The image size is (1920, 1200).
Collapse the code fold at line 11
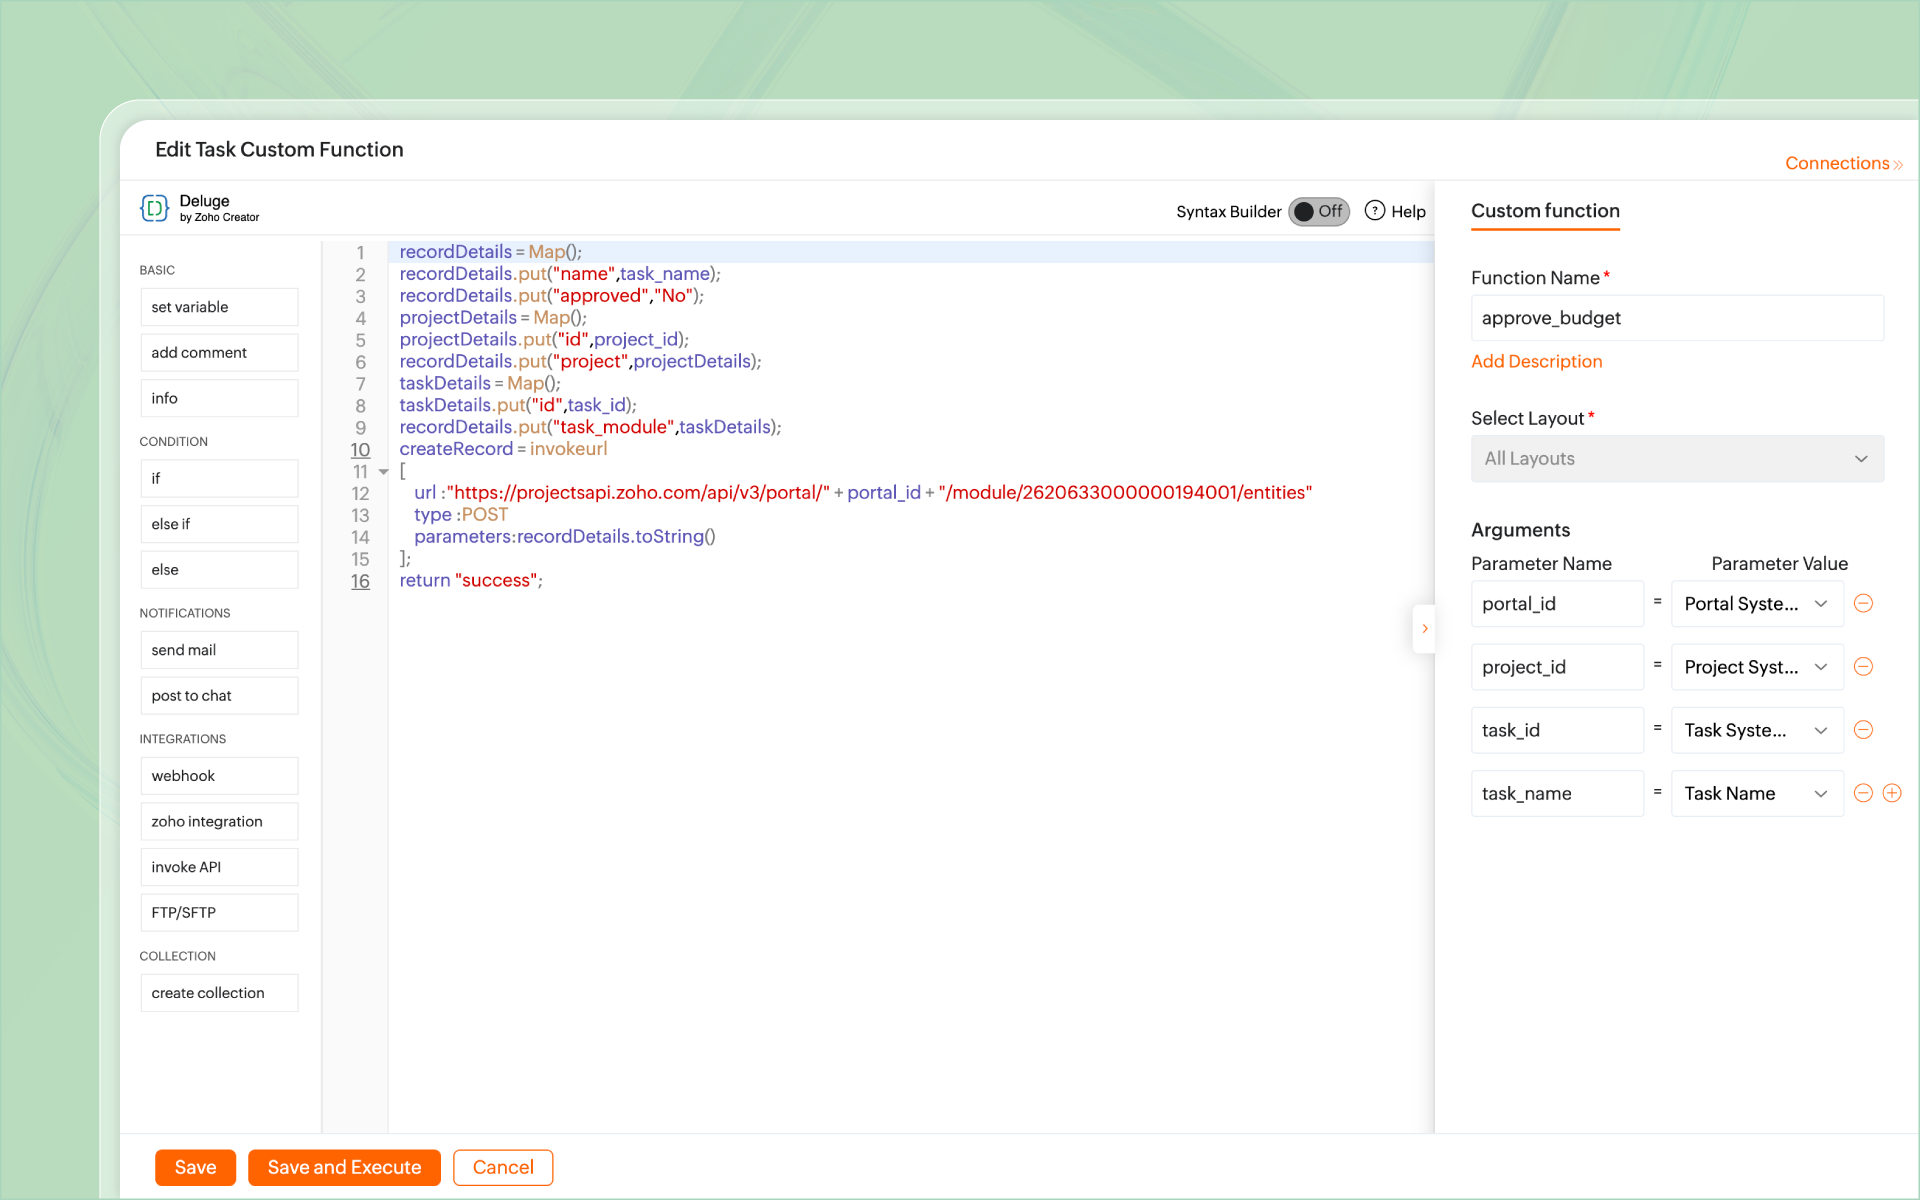tap(384, 472)
